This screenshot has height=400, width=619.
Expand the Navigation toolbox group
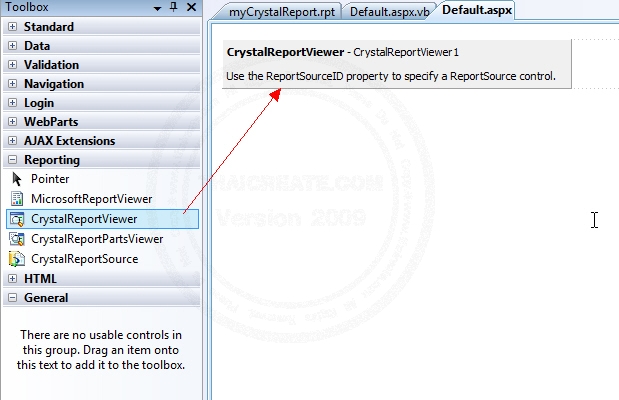(x=13, y=83)
